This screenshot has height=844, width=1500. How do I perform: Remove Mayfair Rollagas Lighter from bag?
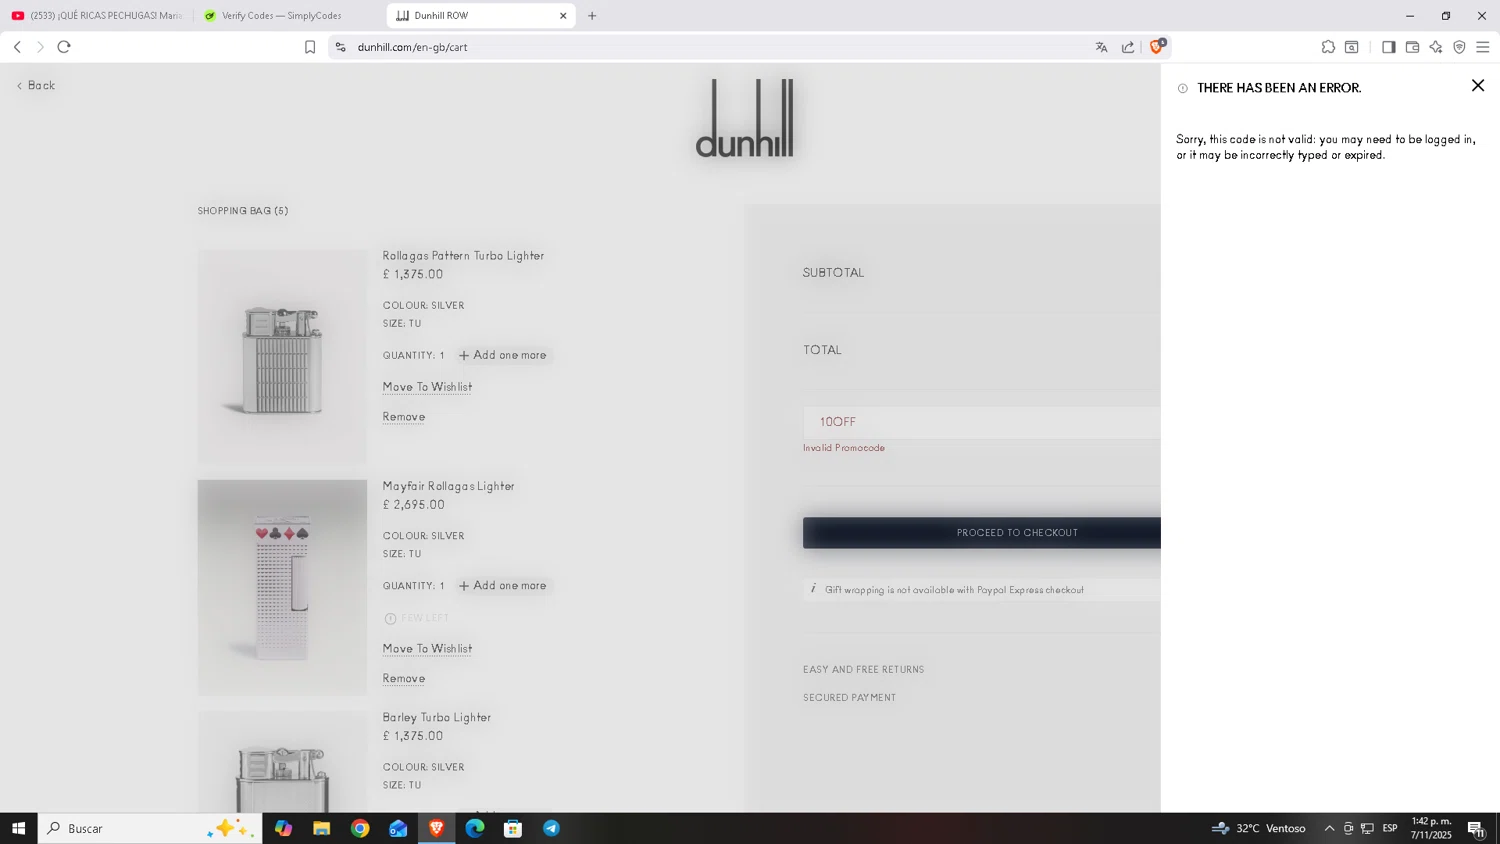pyautogui.click(x=404, y=679)
